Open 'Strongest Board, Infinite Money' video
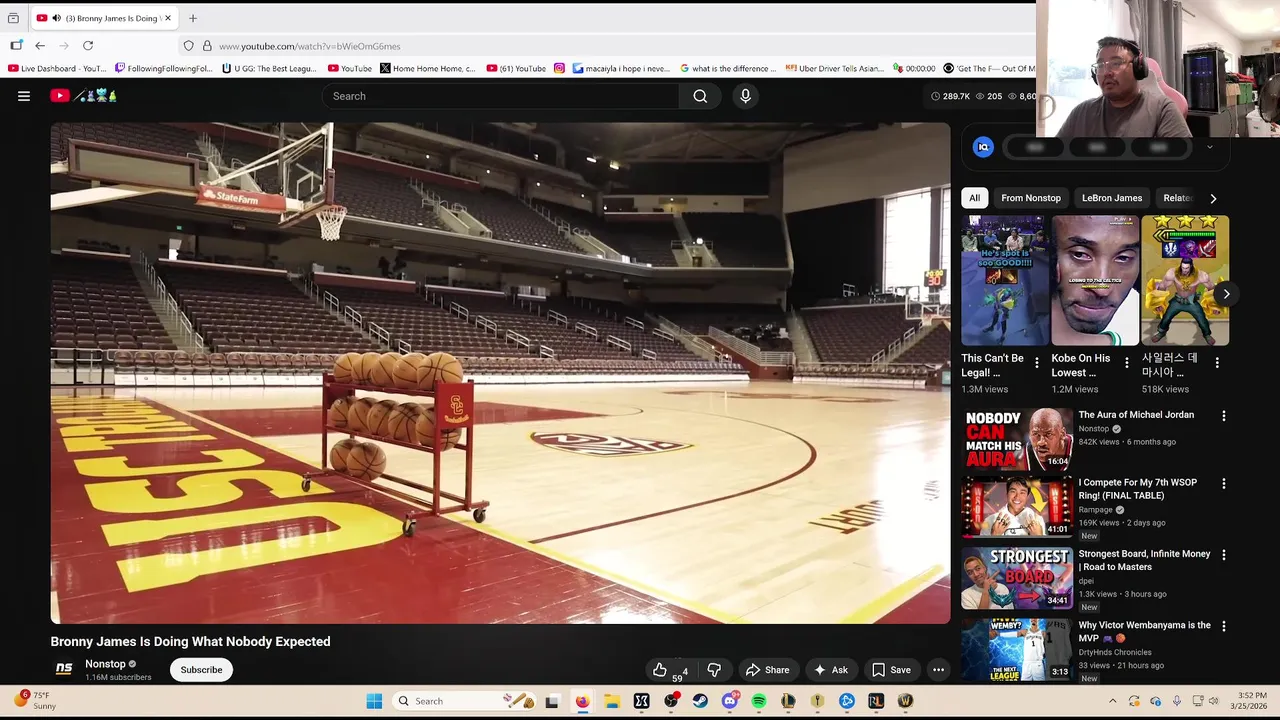Image resolution: width=1280 pixels, height=720 pixels. click(1144, 560)
